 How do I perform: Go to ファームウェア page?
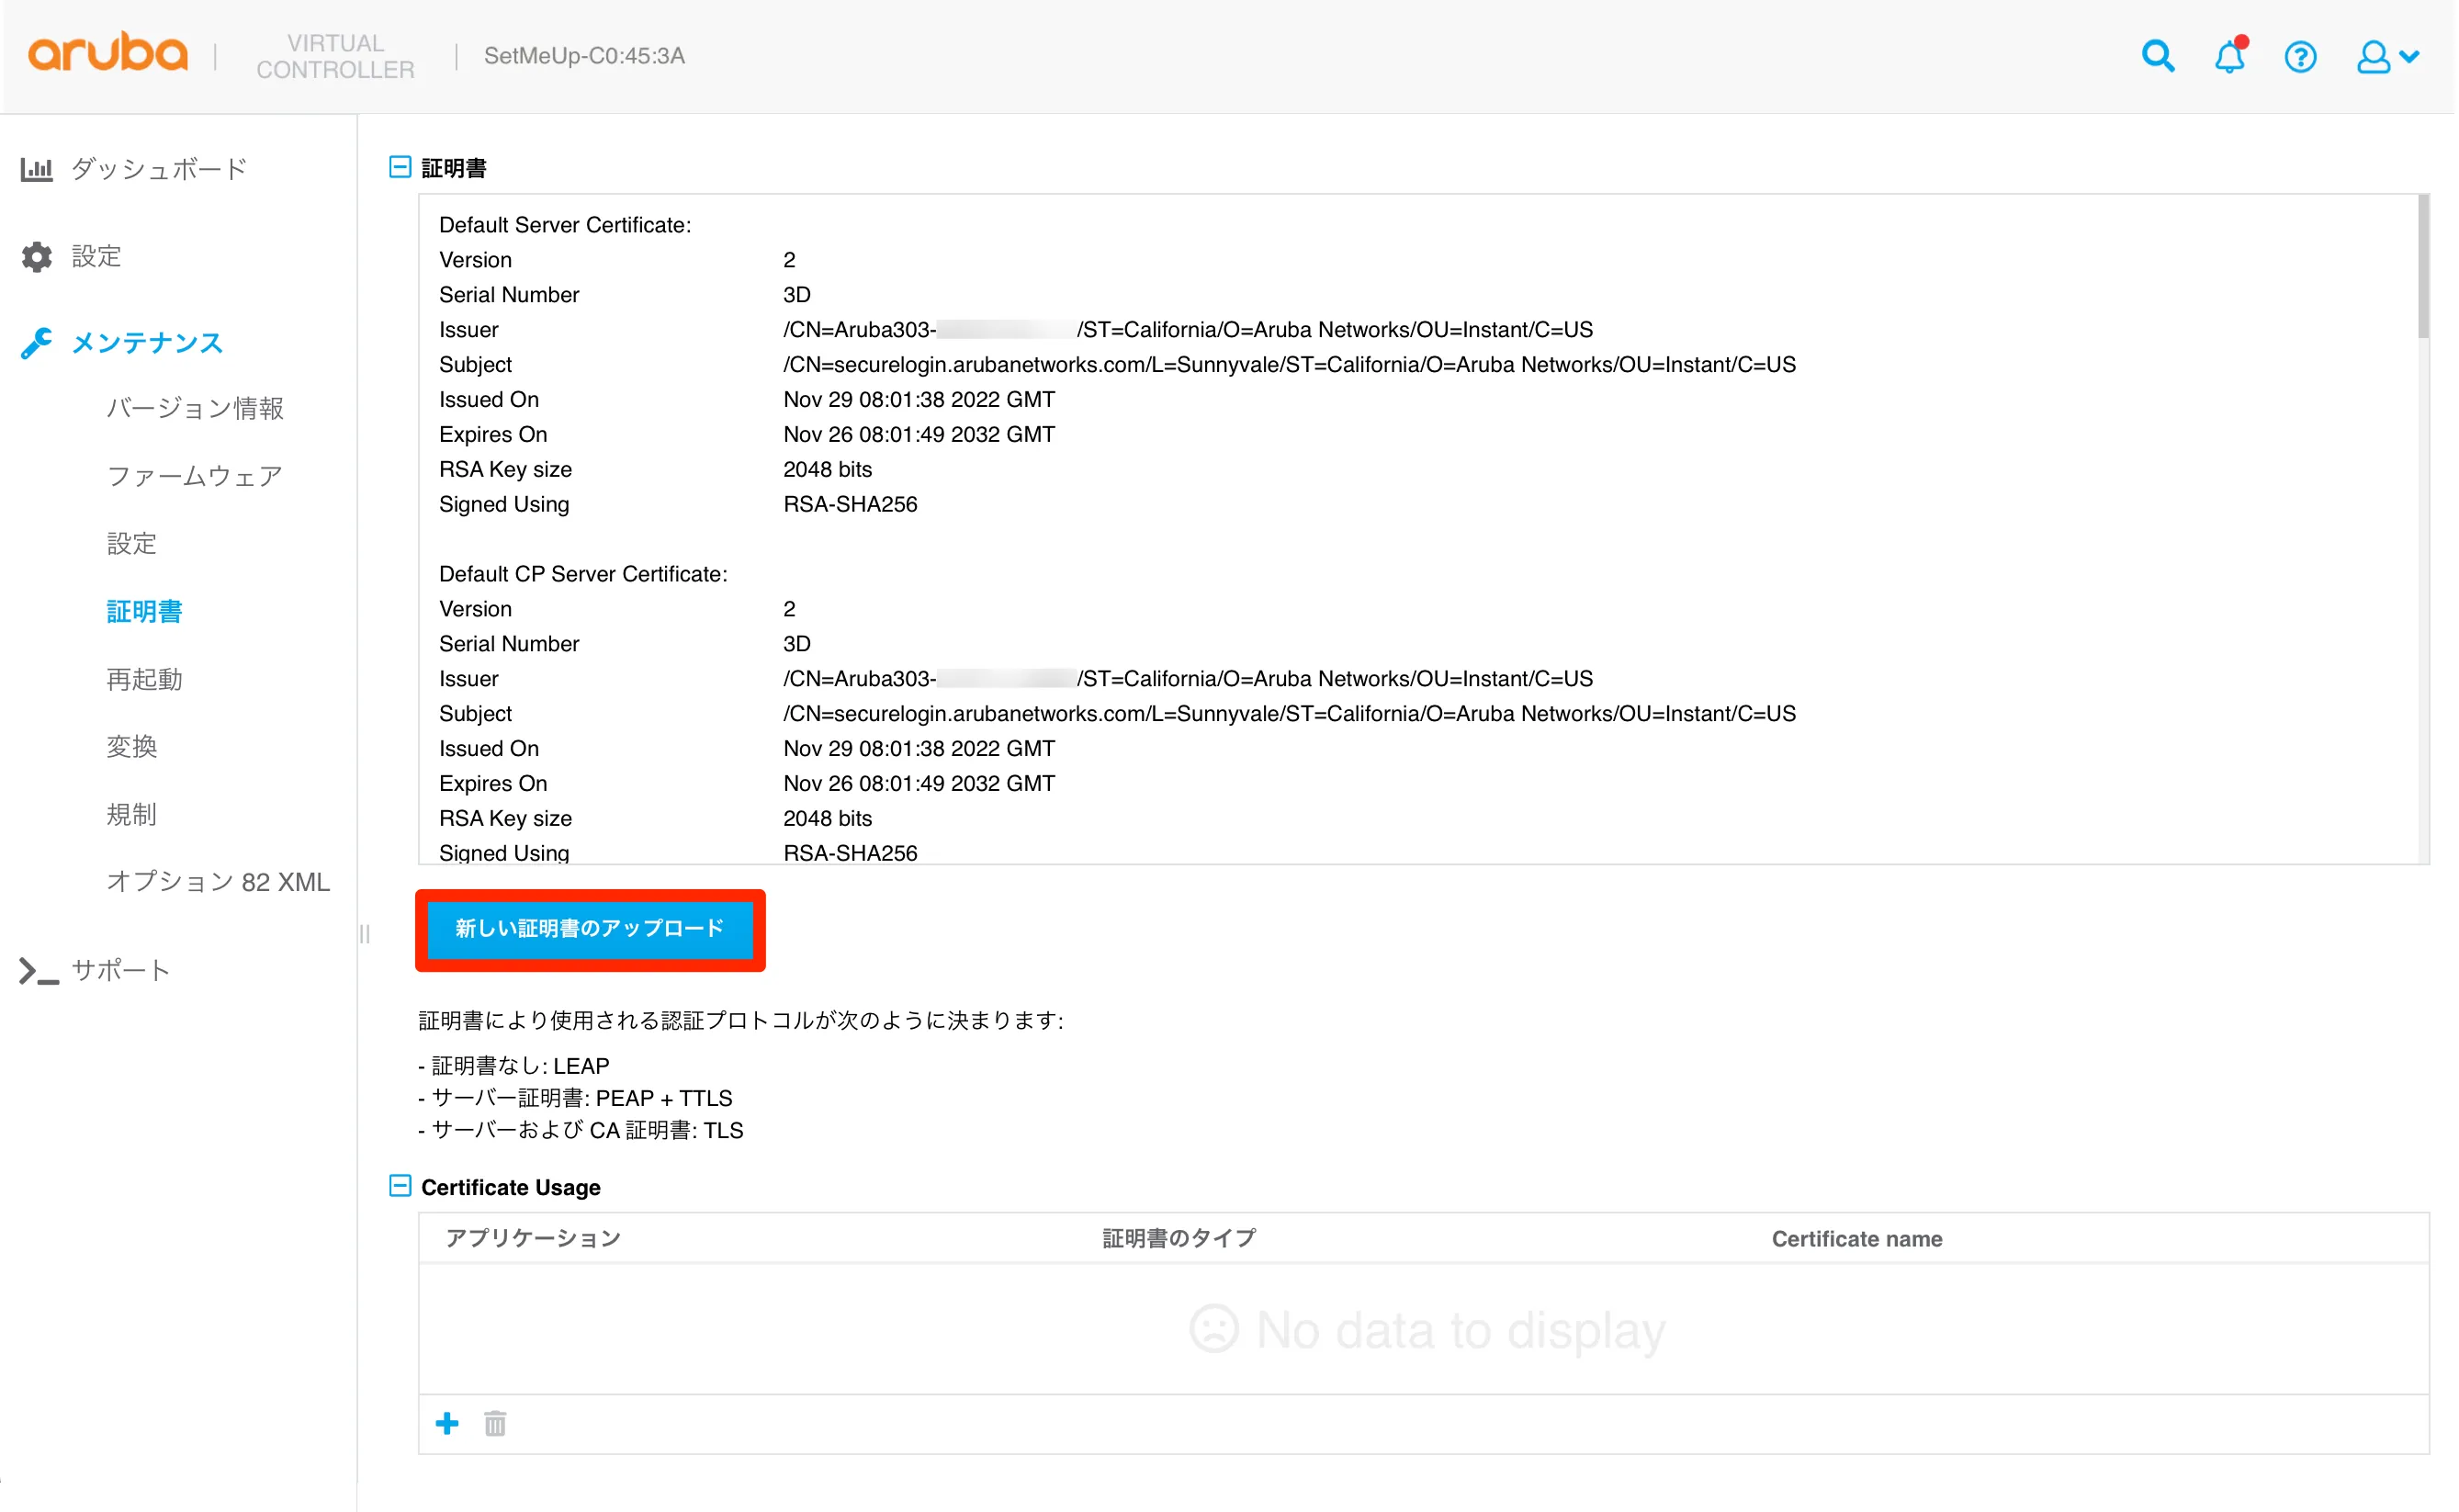coord(195,476)
